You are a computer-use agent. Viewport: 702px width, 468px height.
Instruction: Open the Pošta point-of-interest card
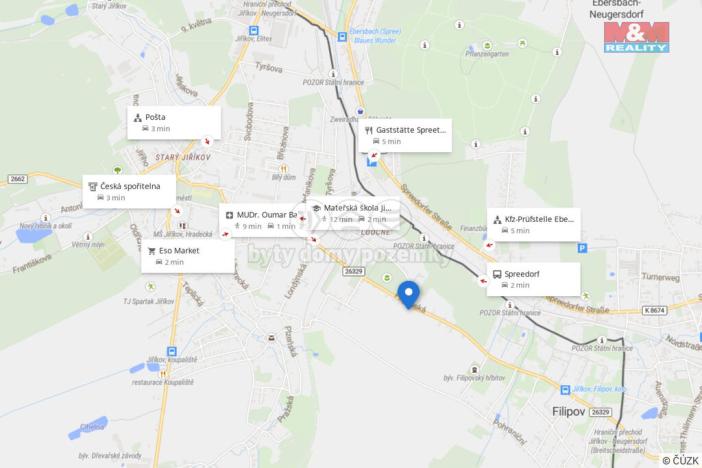[174, 123]
